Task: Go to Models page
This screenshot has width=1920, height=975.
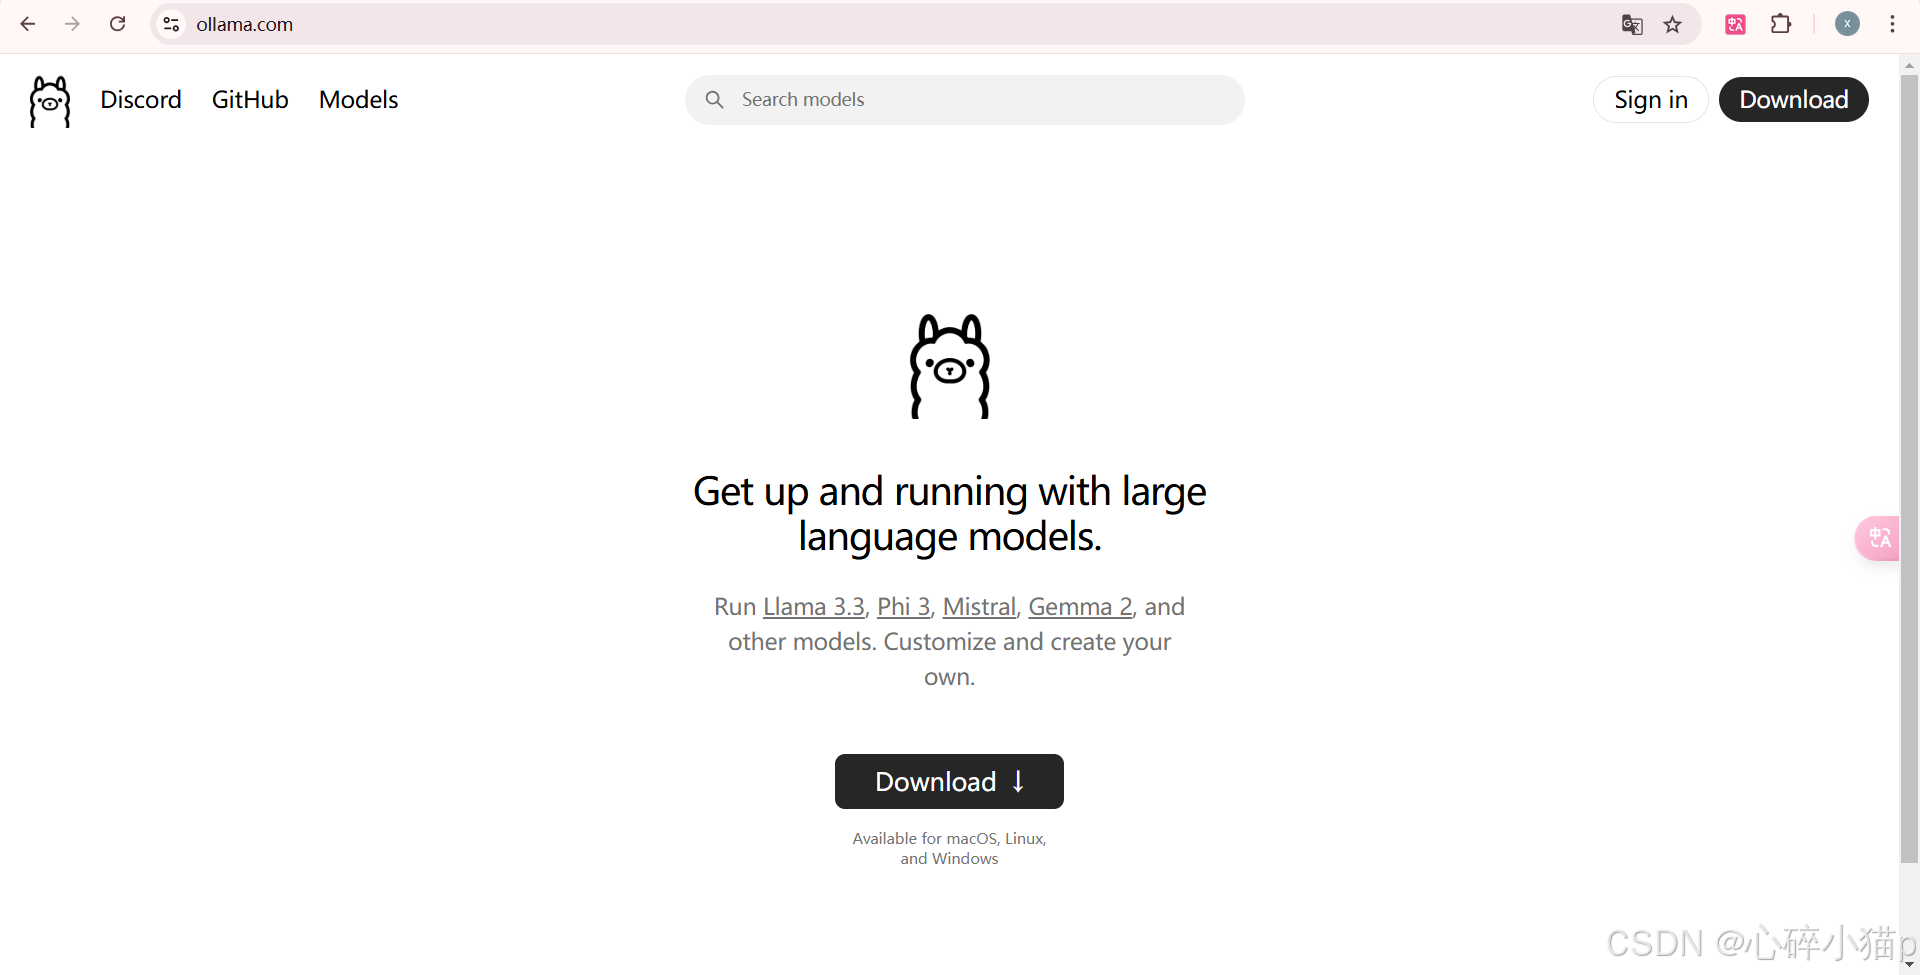Action: [x=359, y=100]
